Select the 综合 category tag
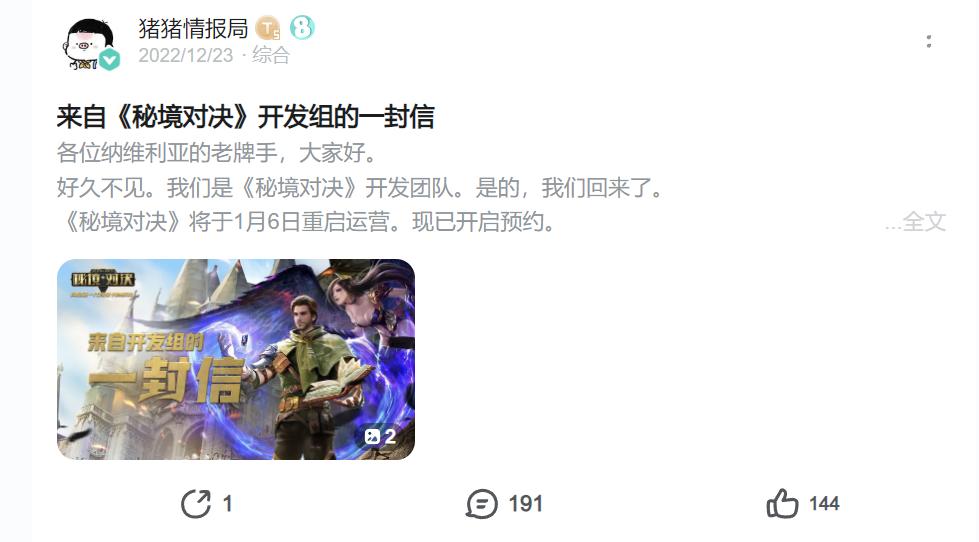This screenshot has height=542, width=979. point(271,56)
